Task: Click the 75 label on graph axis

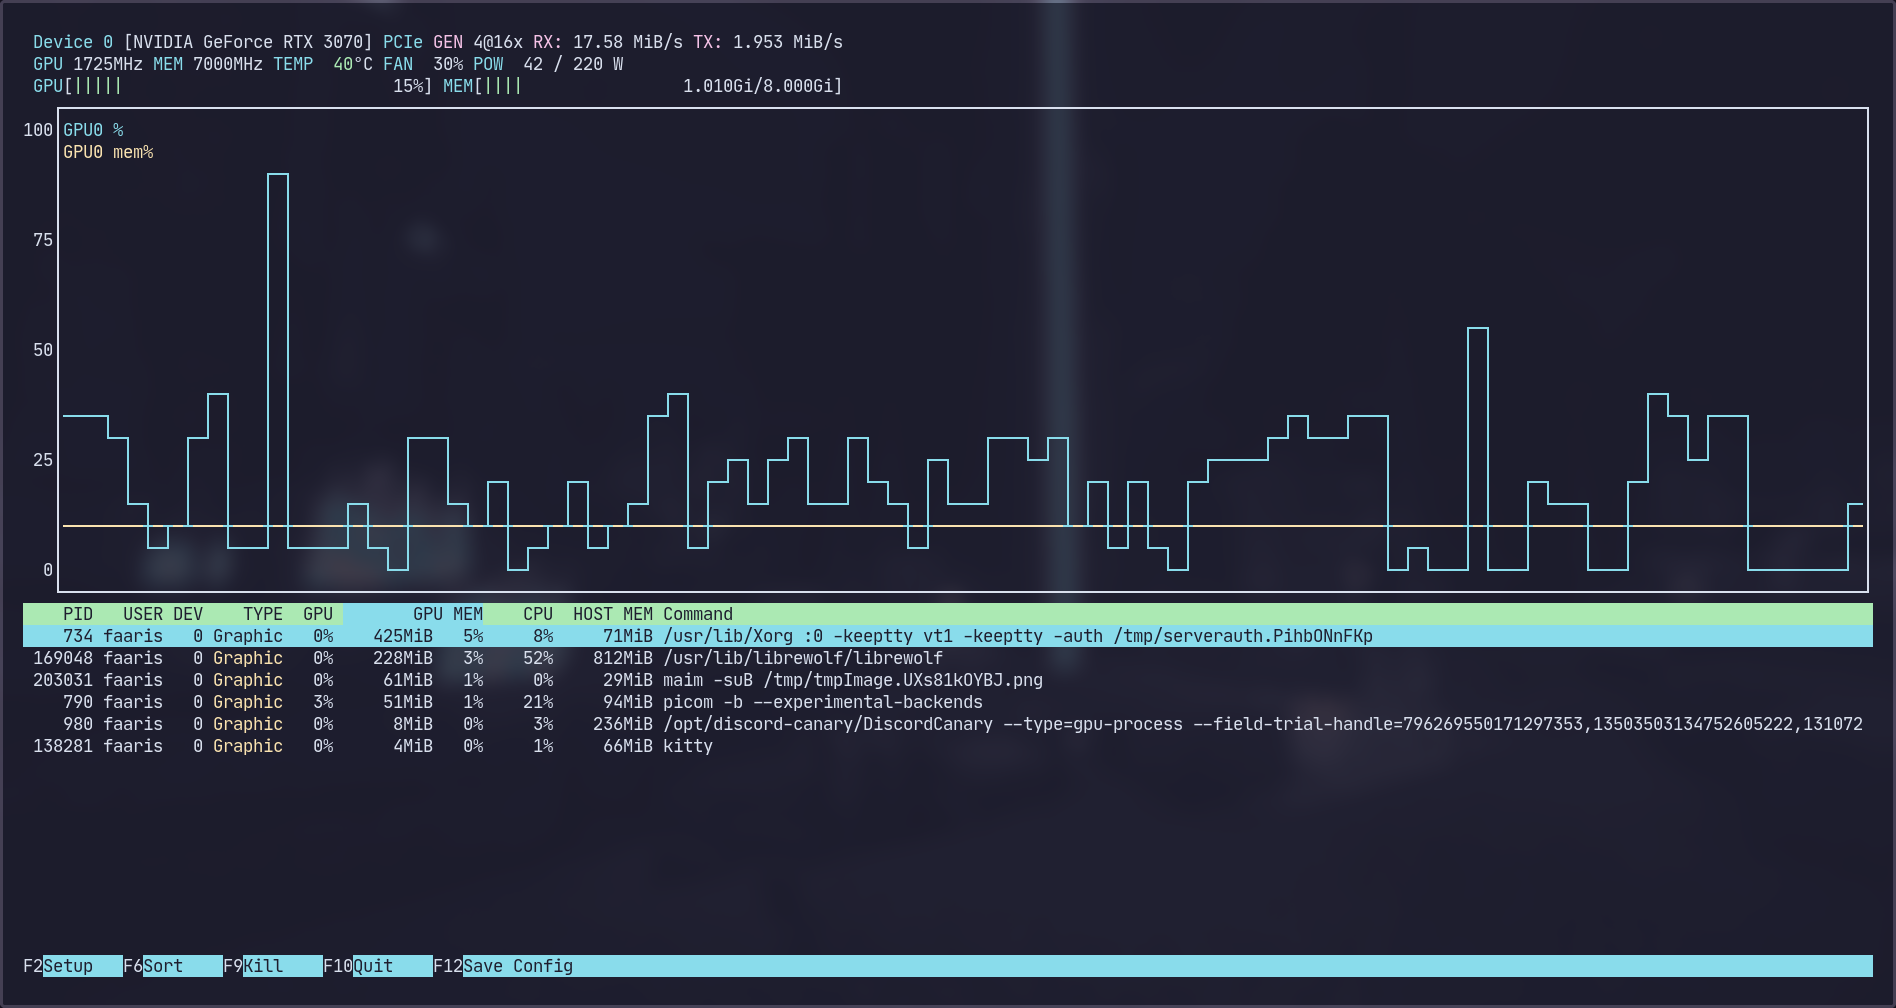Action: [x=43, y=240]
